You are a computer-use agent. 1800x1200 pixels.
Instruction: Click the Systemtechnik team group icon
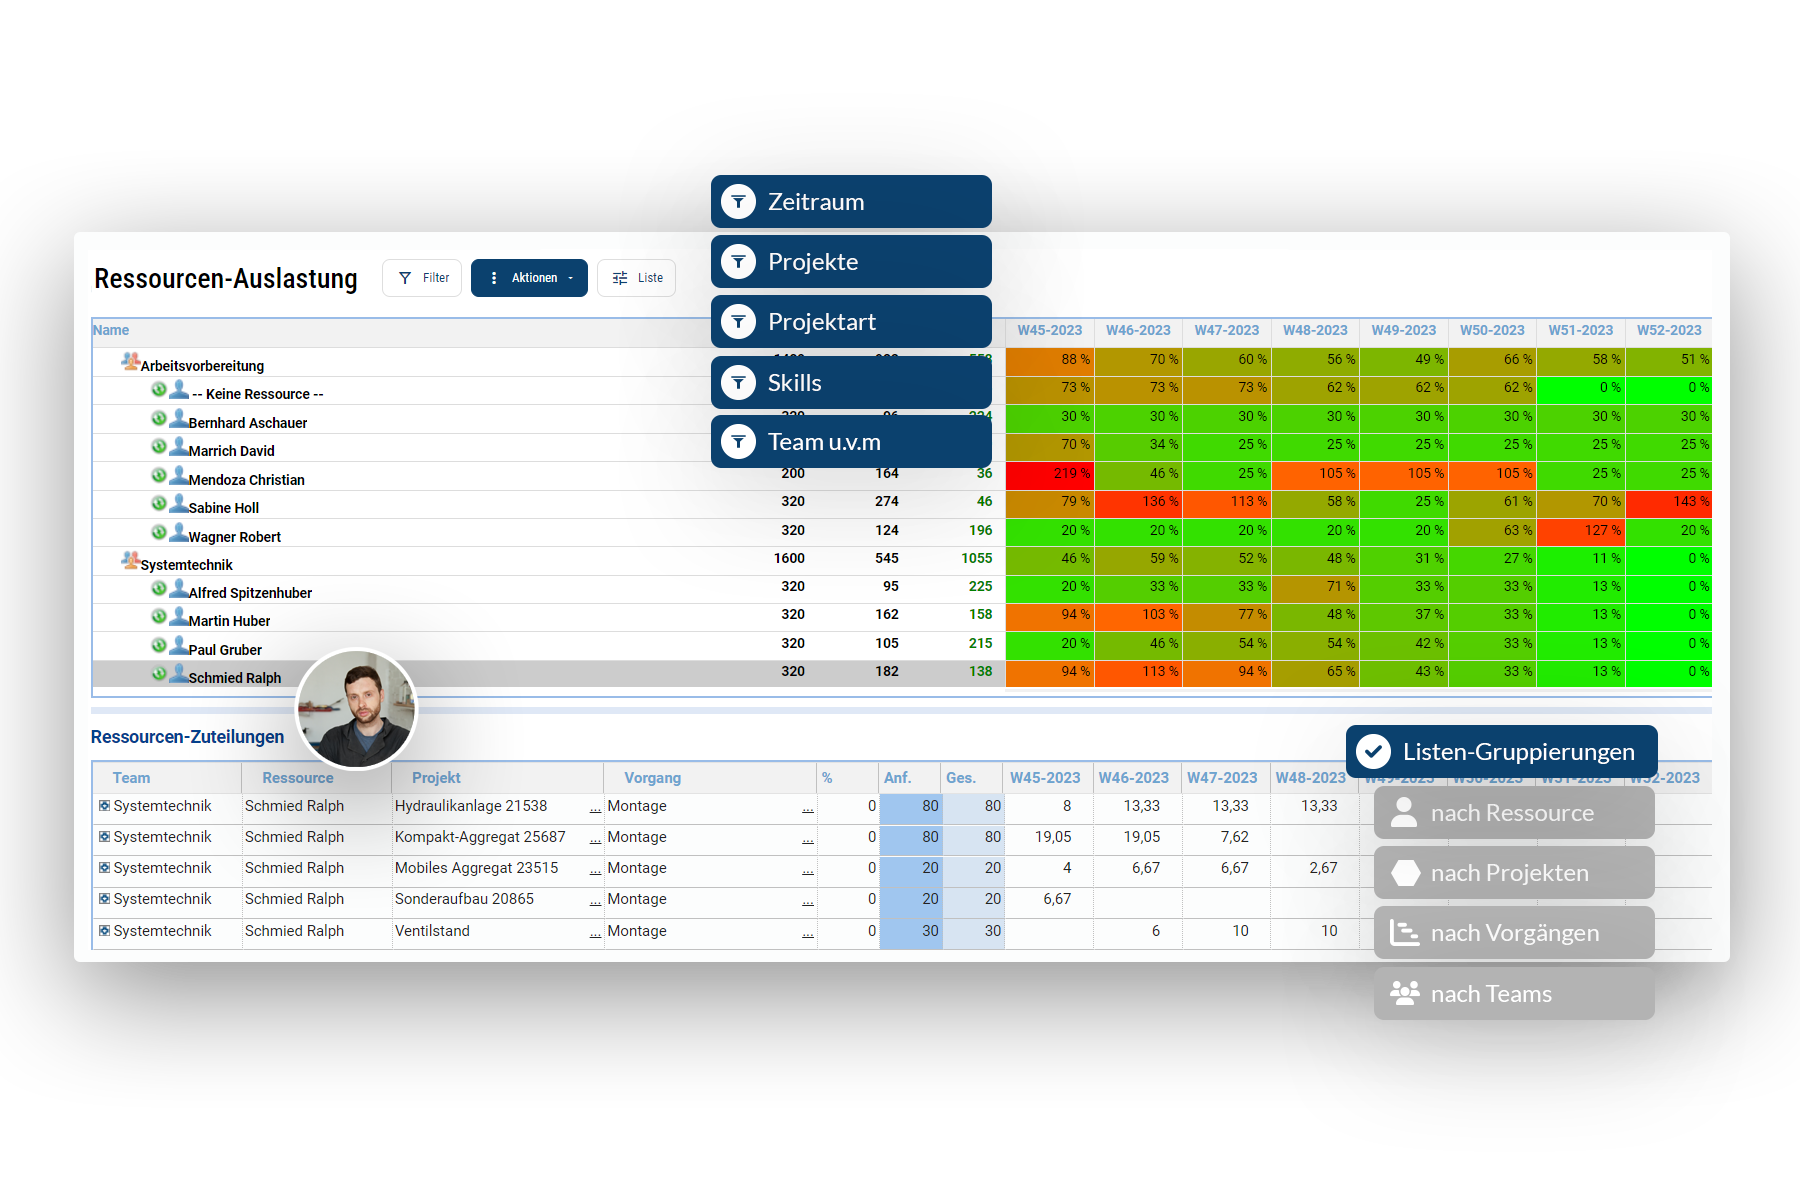[130, 561]
